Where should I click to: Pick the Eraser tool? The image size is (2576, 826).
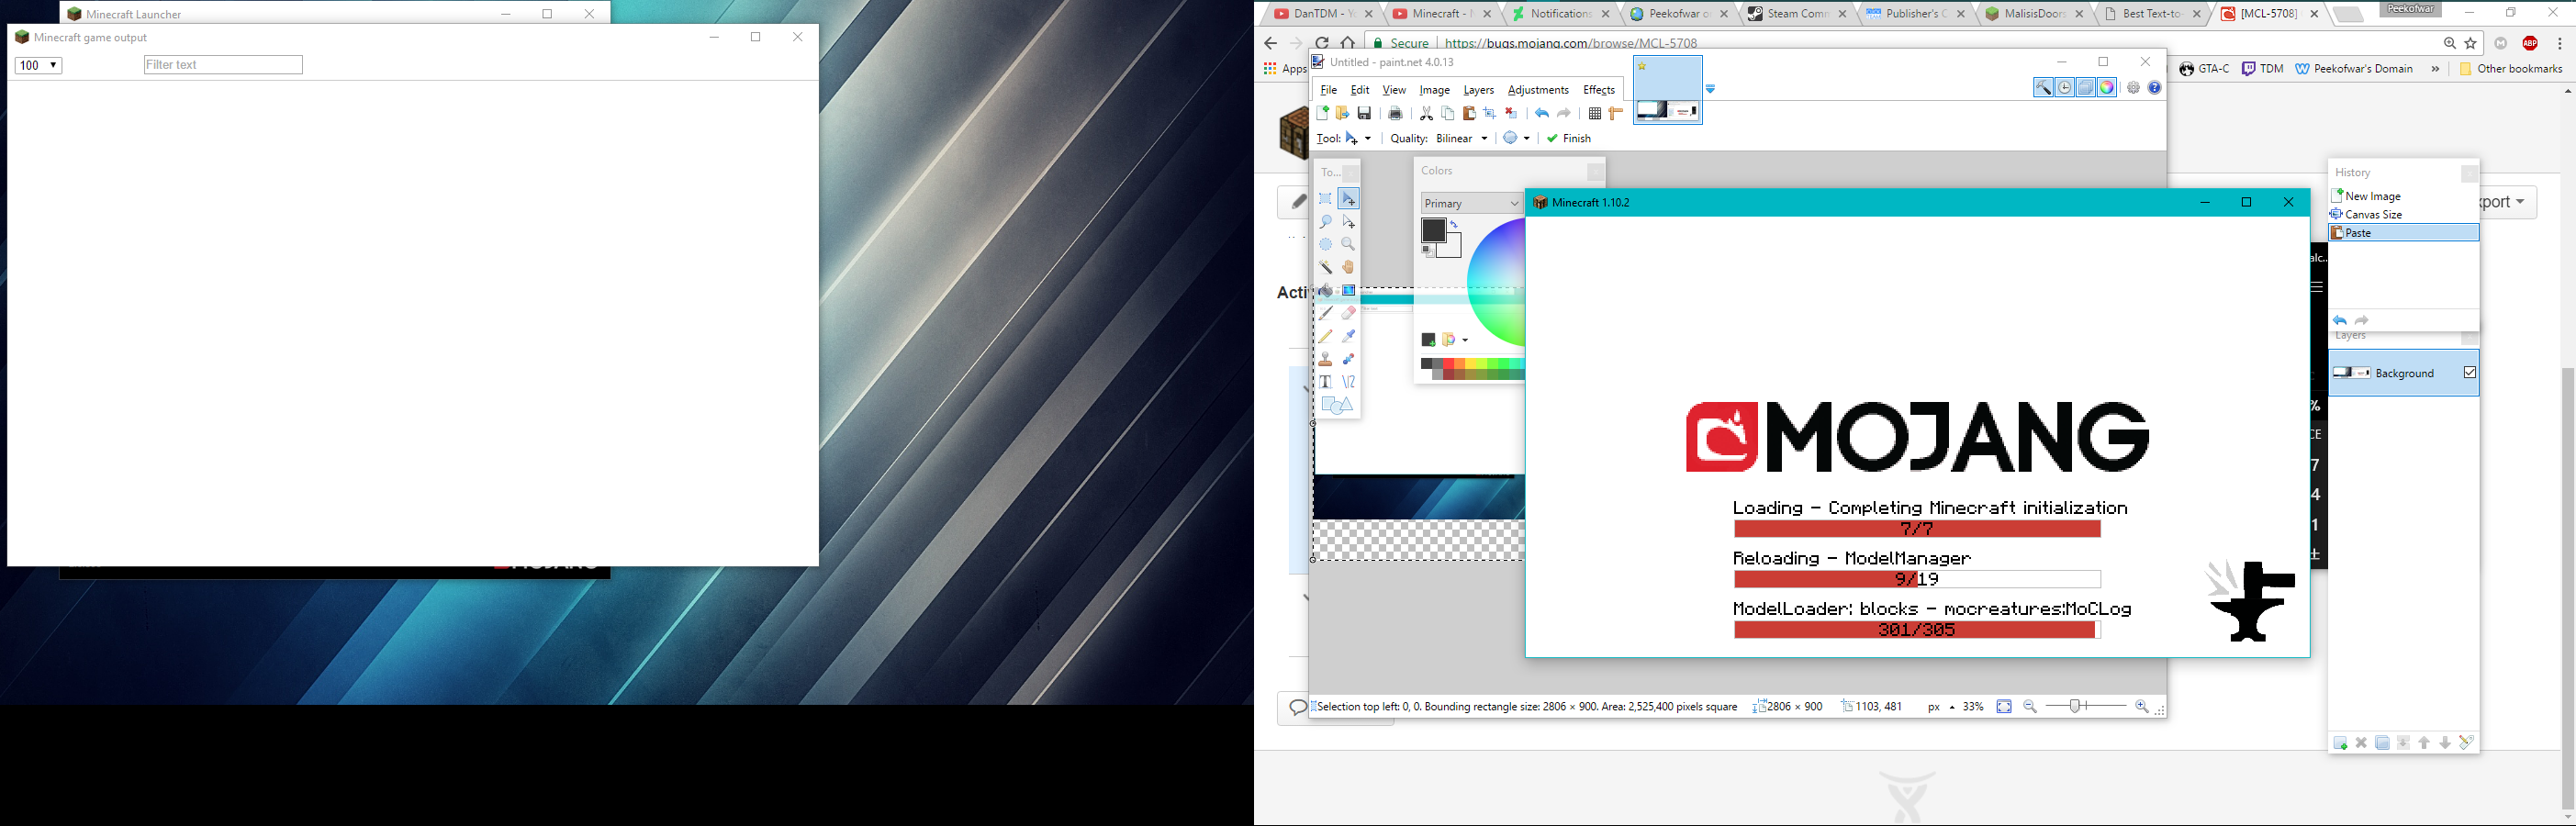(x=1348, y=313)
